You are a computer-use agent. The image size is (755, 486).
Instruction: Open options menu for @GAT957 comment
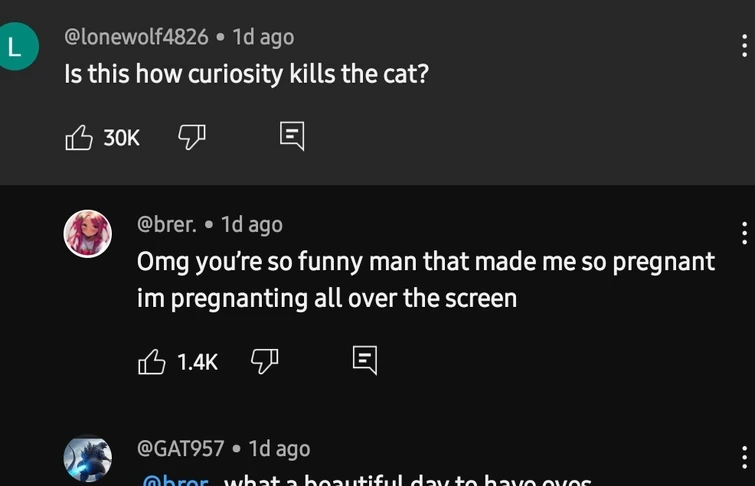[744, 457]
